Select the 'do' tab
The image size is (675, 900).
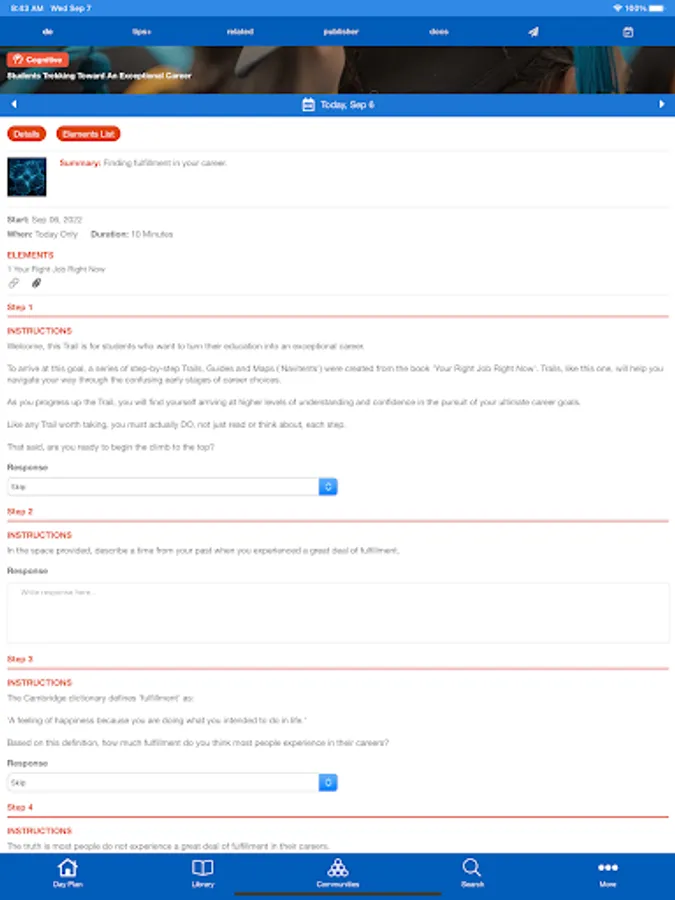(x=48, y=32)
